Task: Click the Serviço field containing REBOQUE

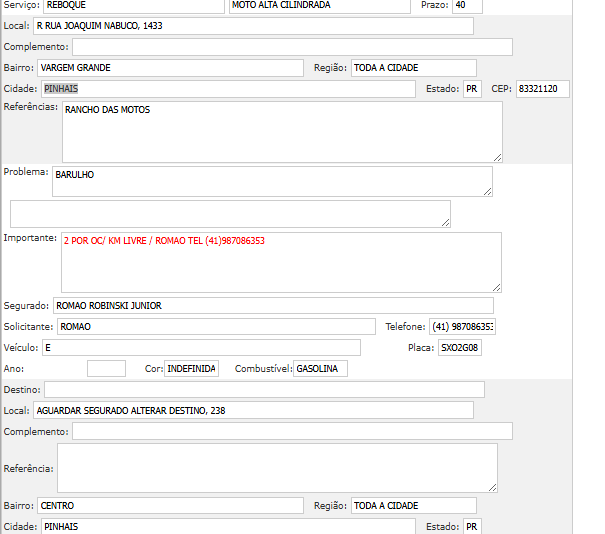Action: coord(132,5)
